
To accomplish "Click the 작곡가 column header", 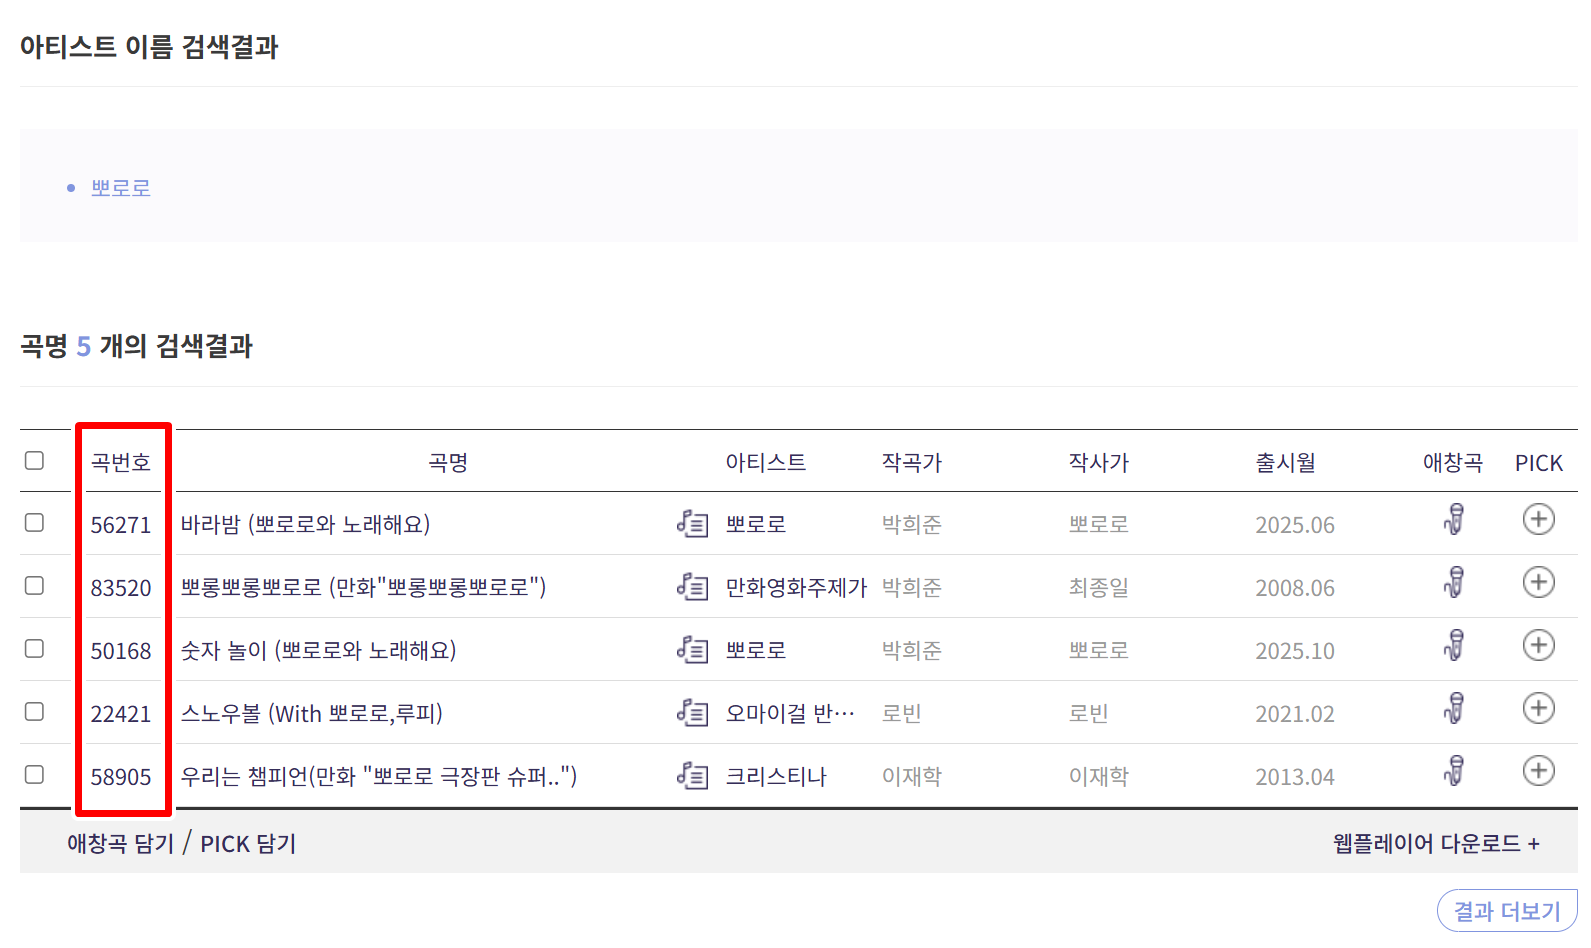I will tap(912, 462).
